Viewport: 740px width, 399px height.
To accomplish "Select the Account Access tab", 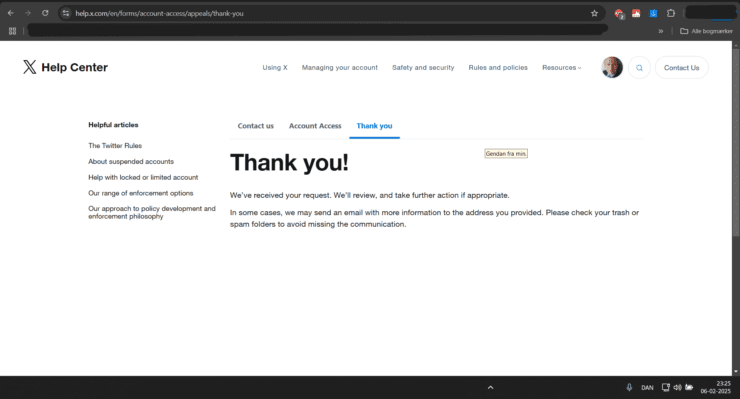I will coord(315,126).
